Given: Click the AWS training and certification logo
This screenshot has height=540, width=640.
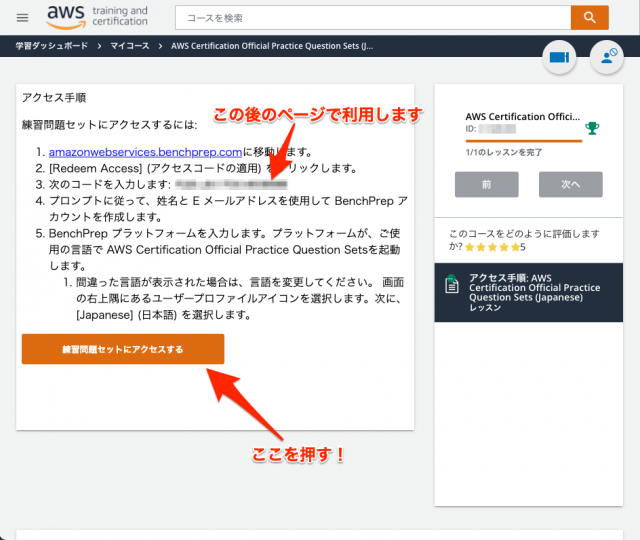Looking at the screenshot, I should pos(97,17).
